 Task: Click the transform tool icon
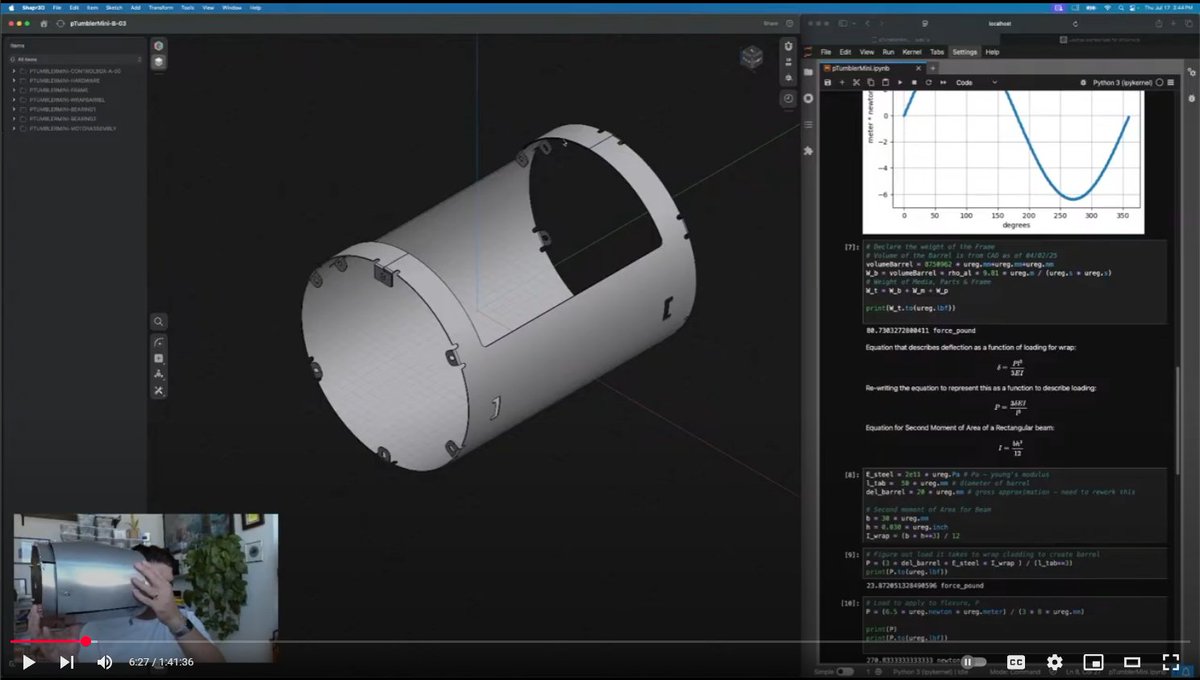tap(159, 374)
